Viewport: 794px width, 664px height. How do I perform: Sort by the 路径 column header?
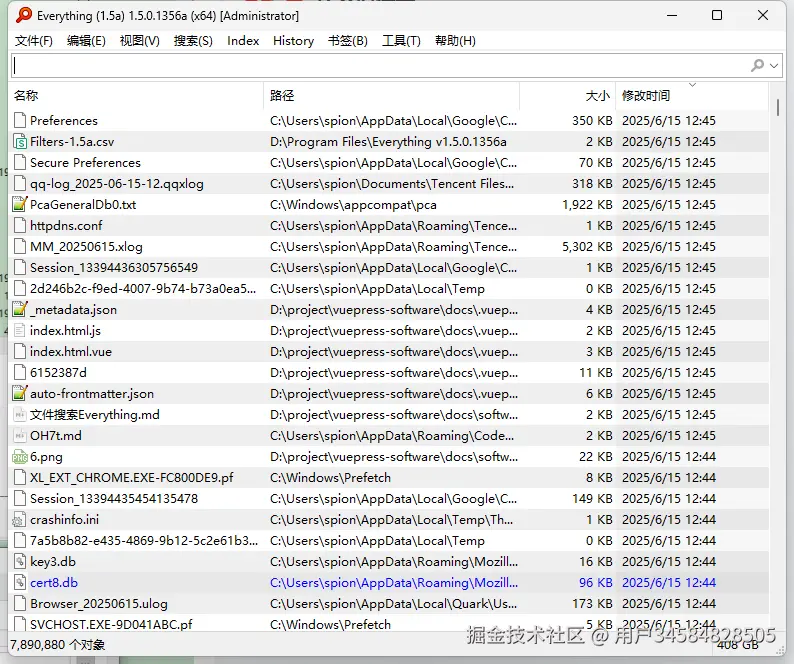coord(391,95)
